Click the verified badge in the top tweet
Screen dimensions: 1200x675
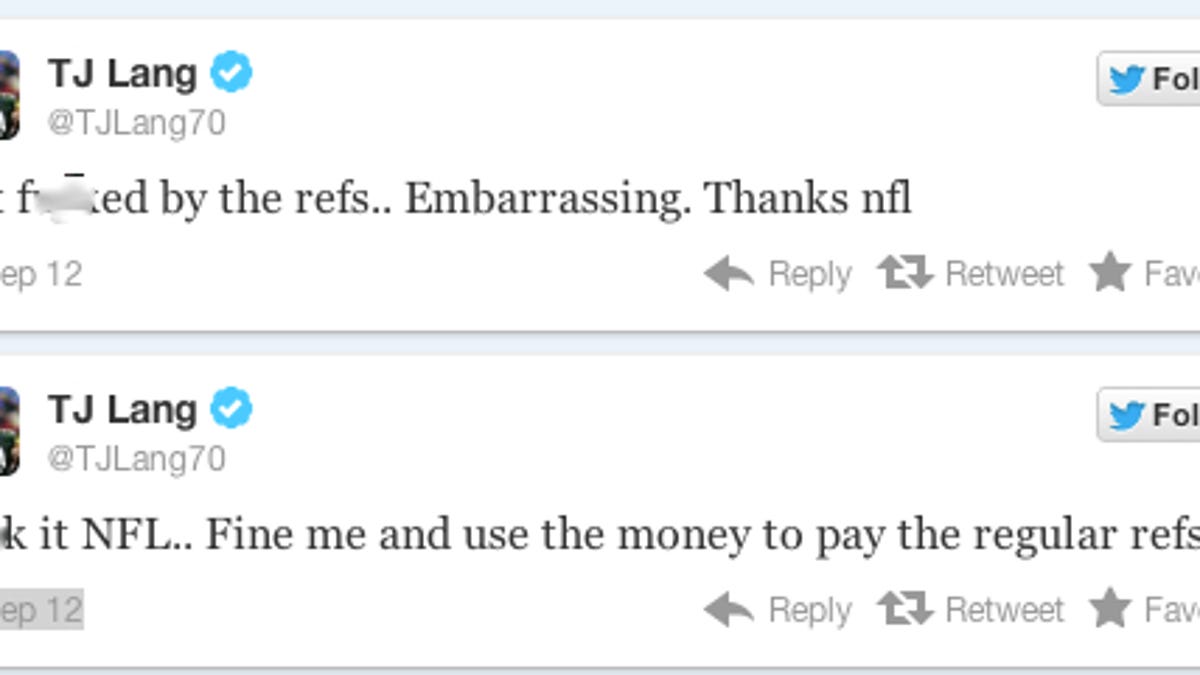click(x=231, y=73)
